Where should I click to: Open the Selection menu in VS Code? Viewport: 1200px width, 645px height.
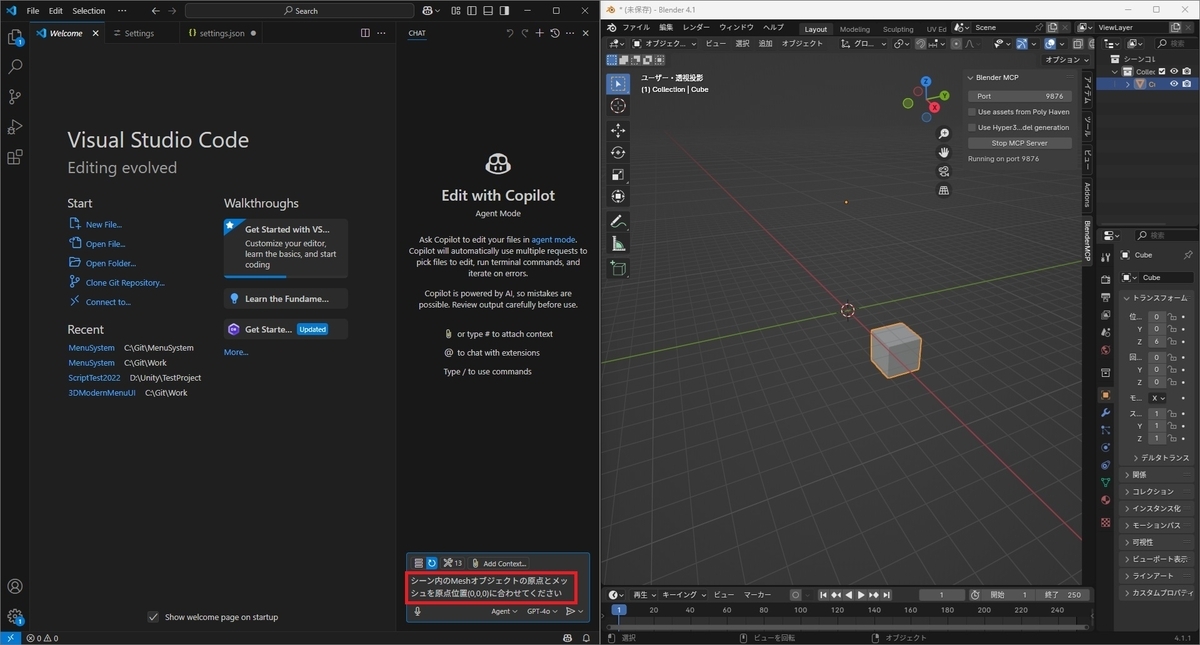(88, 11)
